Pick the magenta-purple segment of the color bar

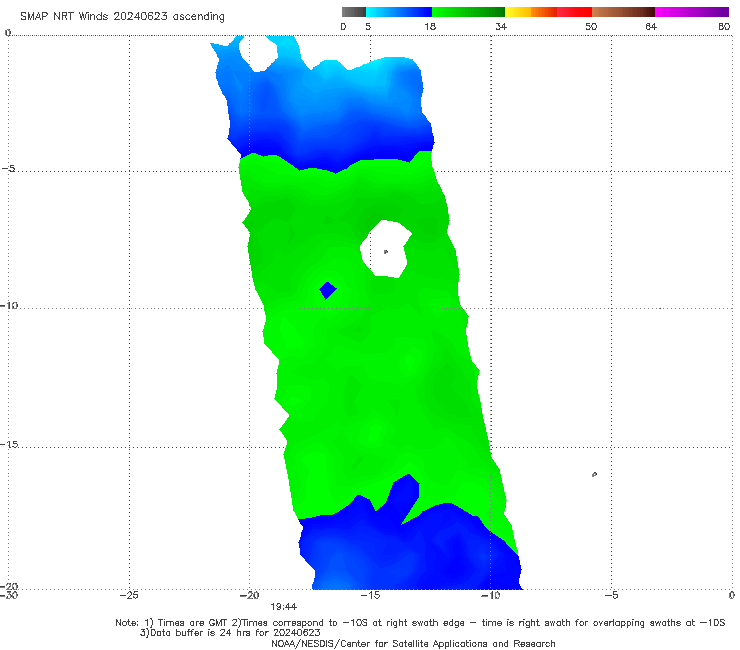[x=692, y=12]
